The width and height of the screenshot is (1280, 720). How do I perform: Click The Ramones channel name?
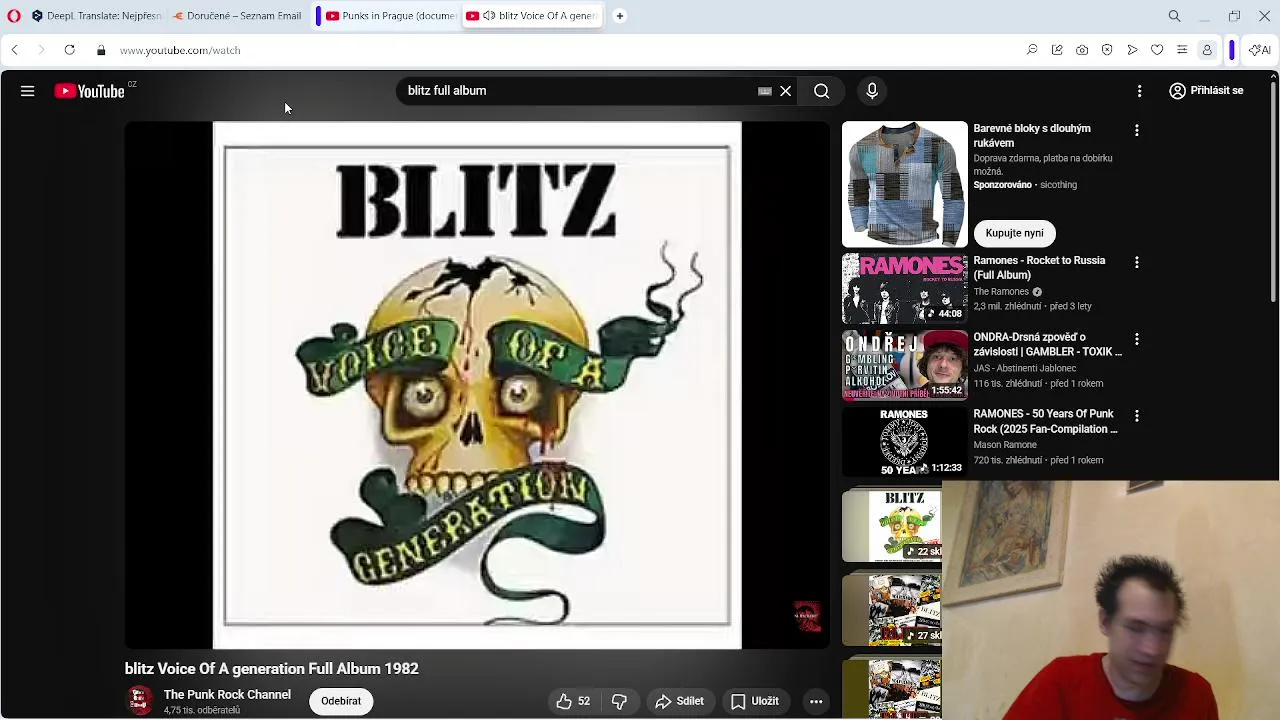[1001, 291]
